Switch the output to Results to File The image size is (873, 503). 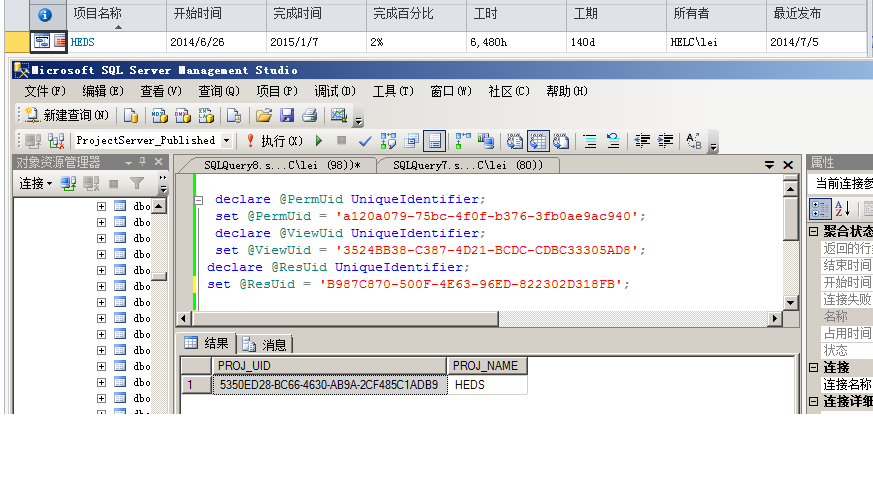click(561, 141)
